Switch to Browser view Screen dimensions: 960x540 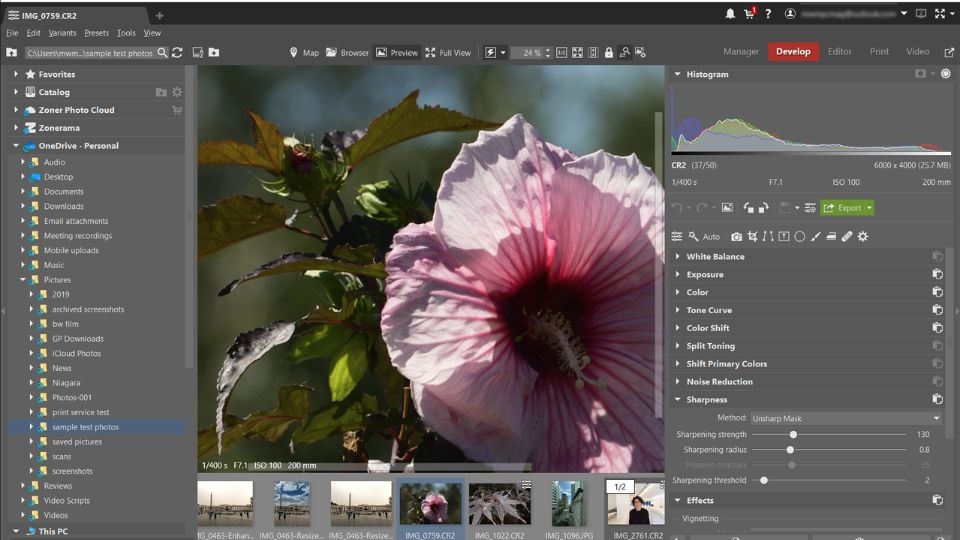tap(347, 53)
